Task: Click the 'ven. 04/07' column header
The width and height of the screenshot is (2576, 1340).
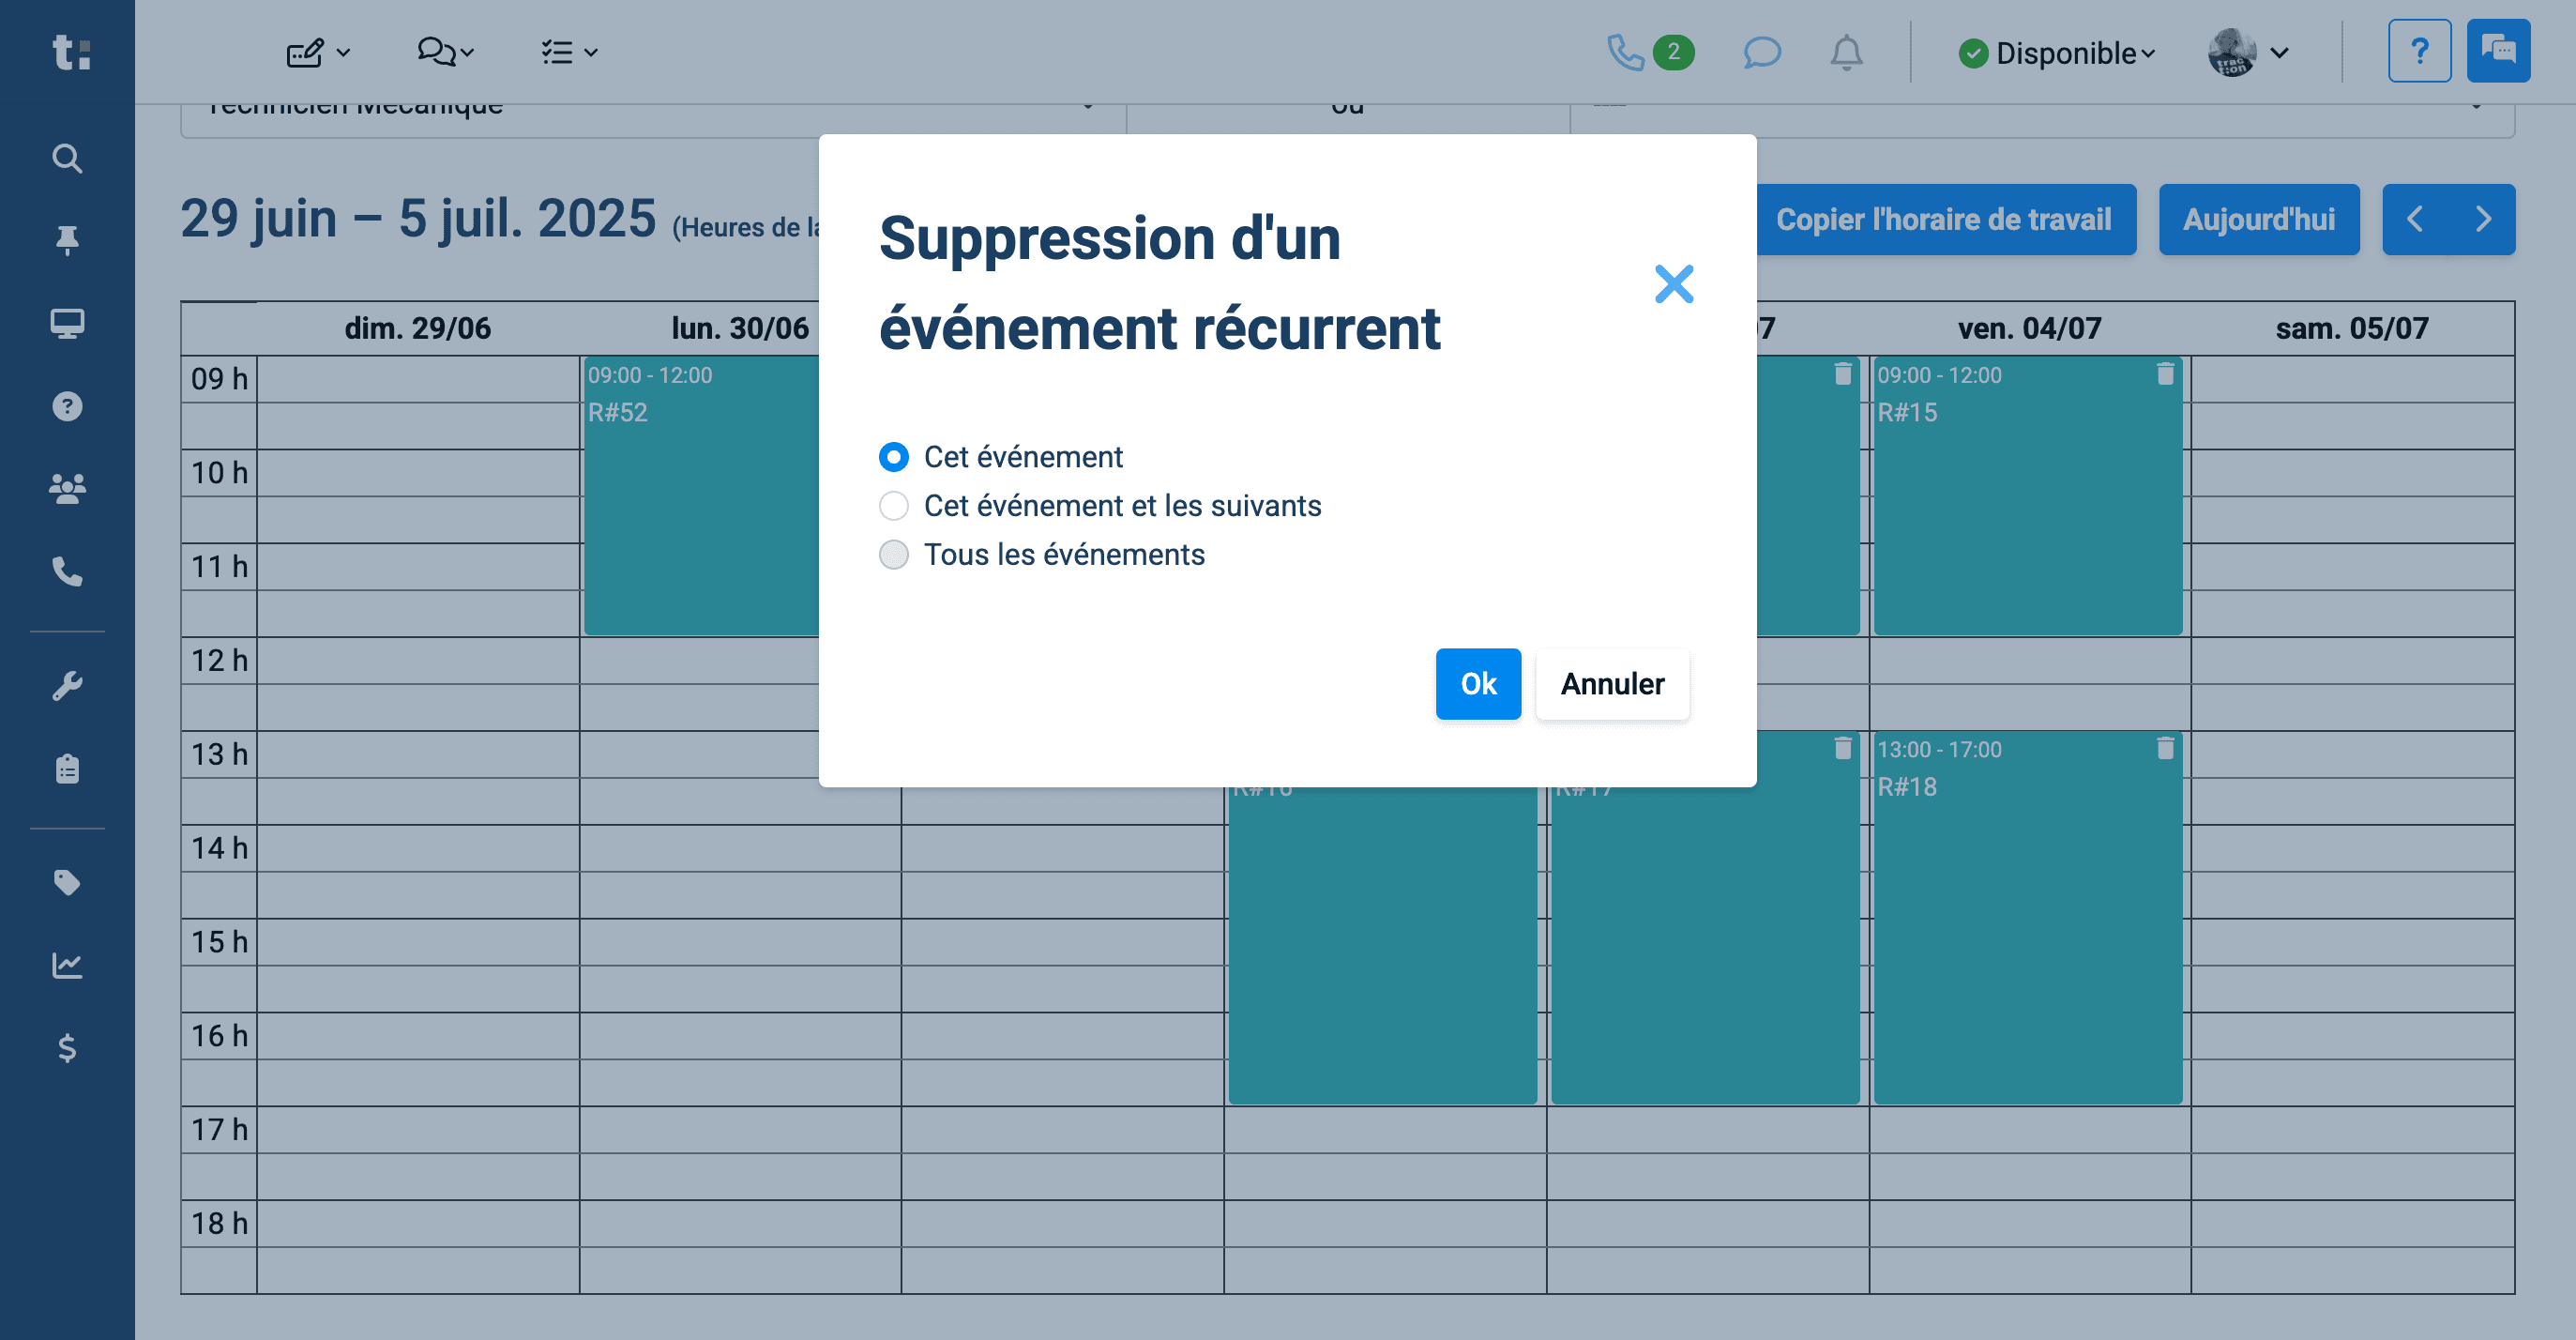Action: (x=2029, y=328)
